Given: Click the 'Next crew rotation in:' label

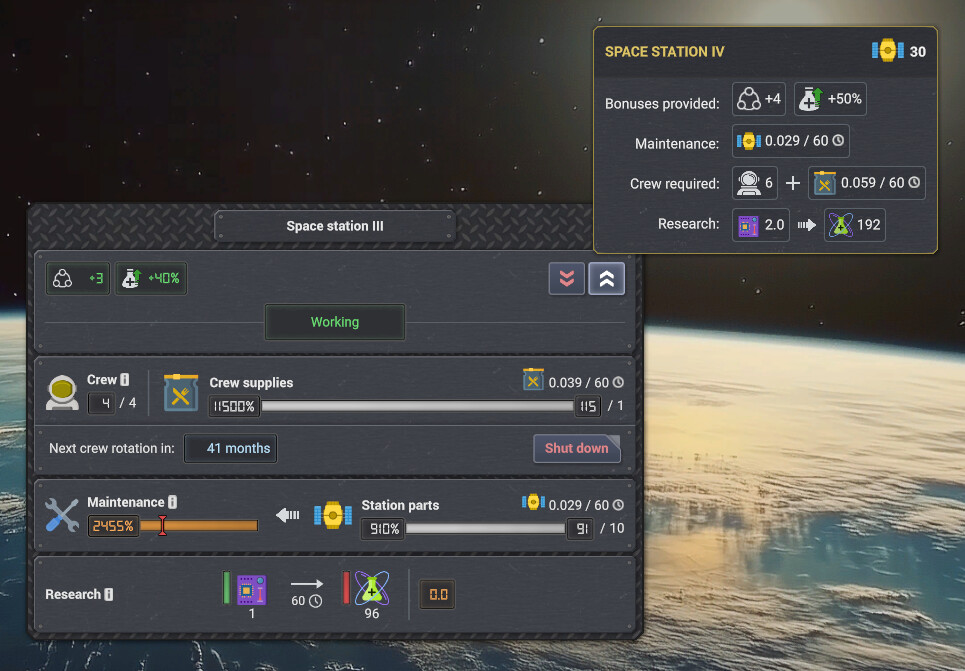Looking at the screenshot, I should (112, 448).
